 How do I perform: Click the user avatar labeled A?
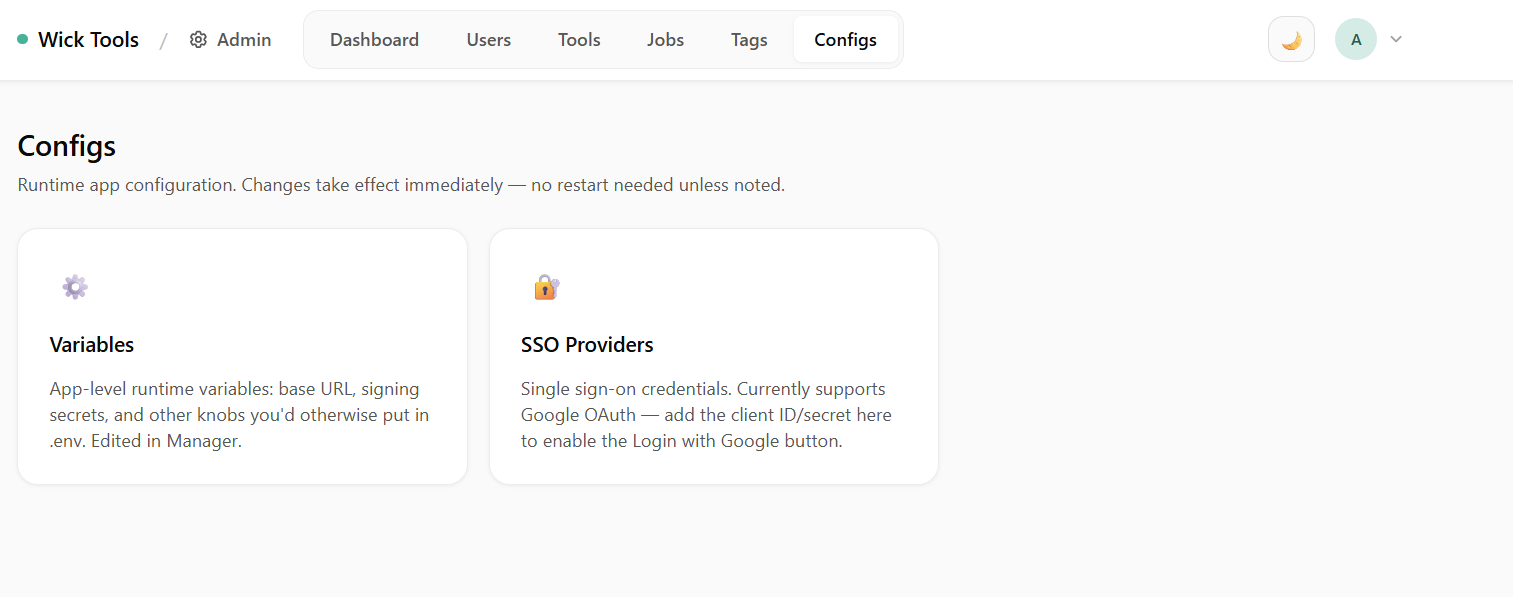tap(1355, 40)
